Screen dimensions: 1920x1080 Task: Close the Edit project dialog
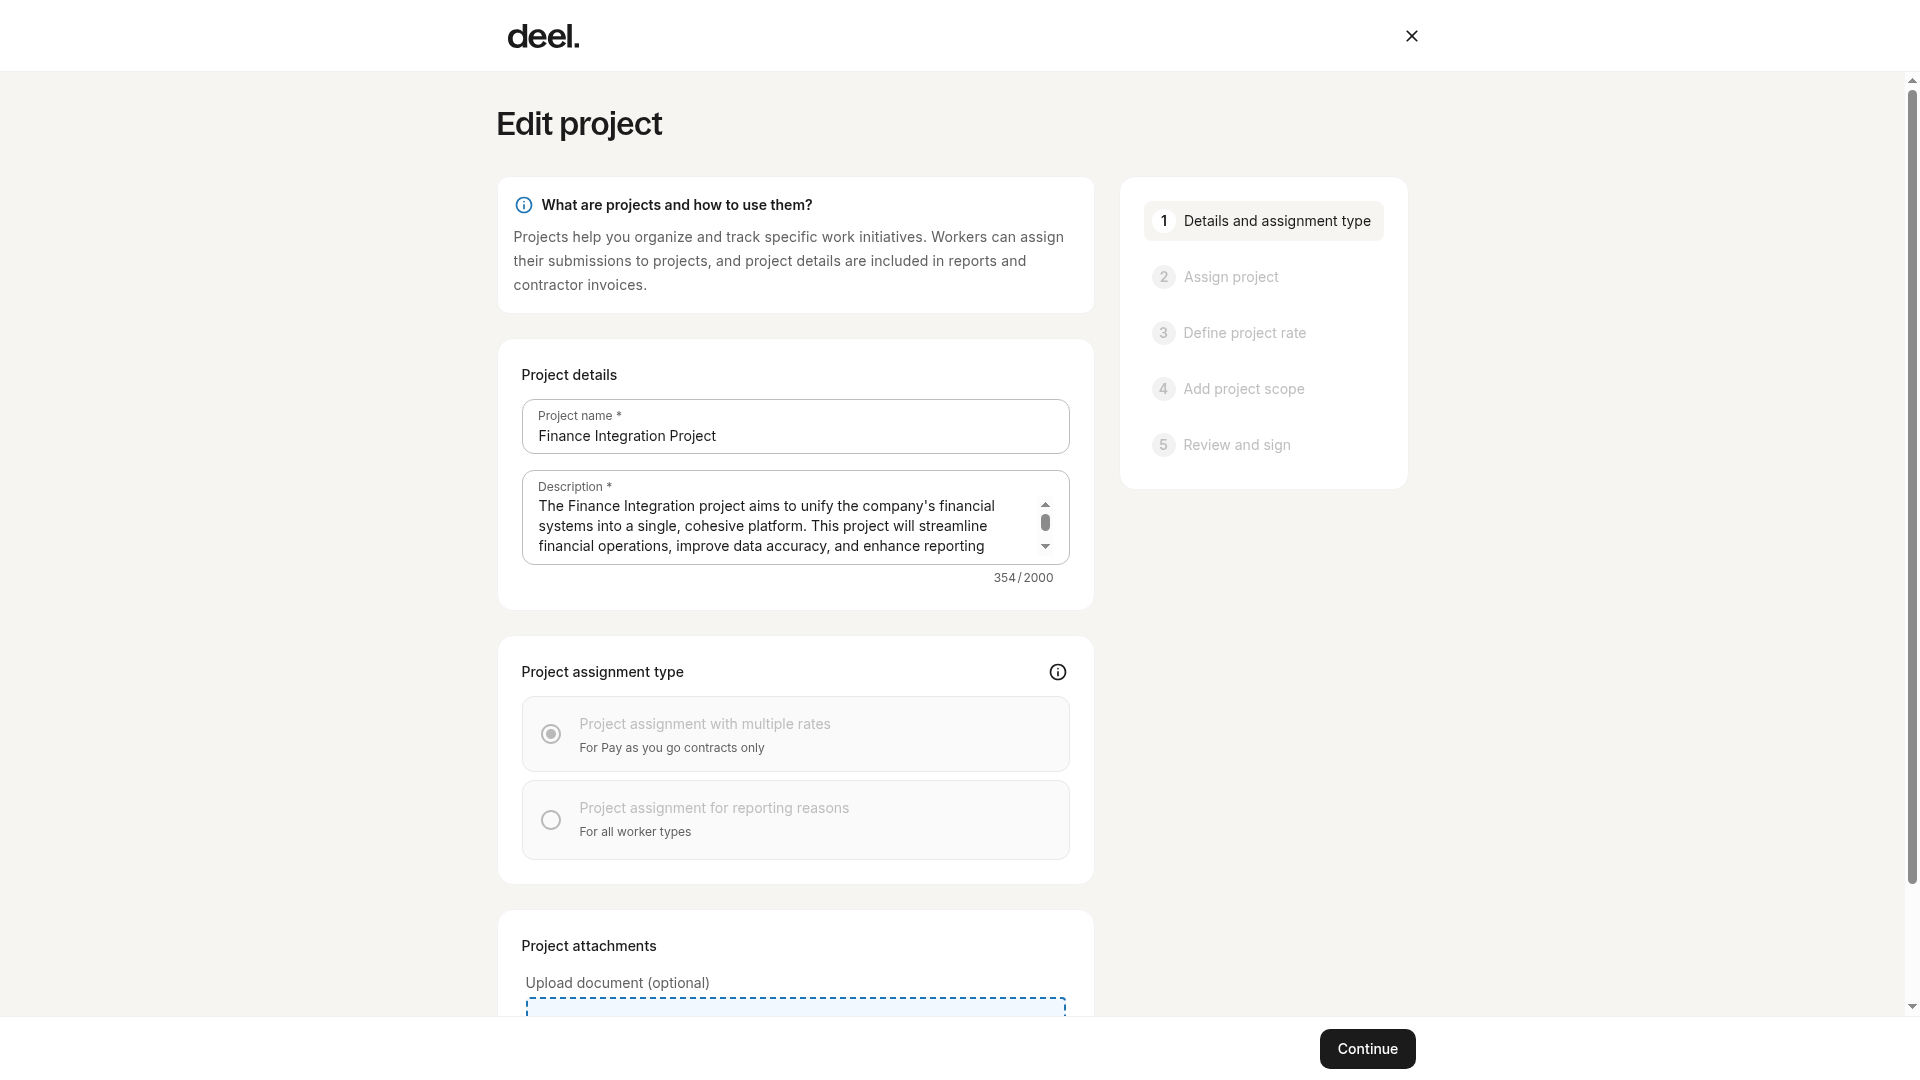(1411, 36)
